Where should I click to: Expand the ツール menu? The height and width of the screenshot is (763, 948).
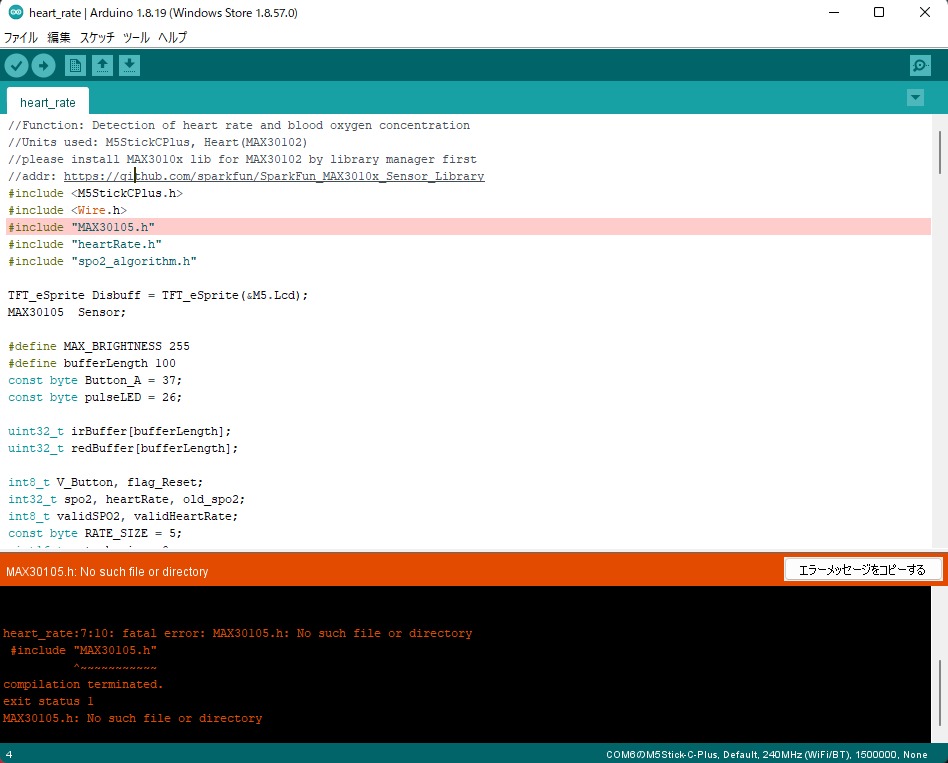click(x=135, y=37)
